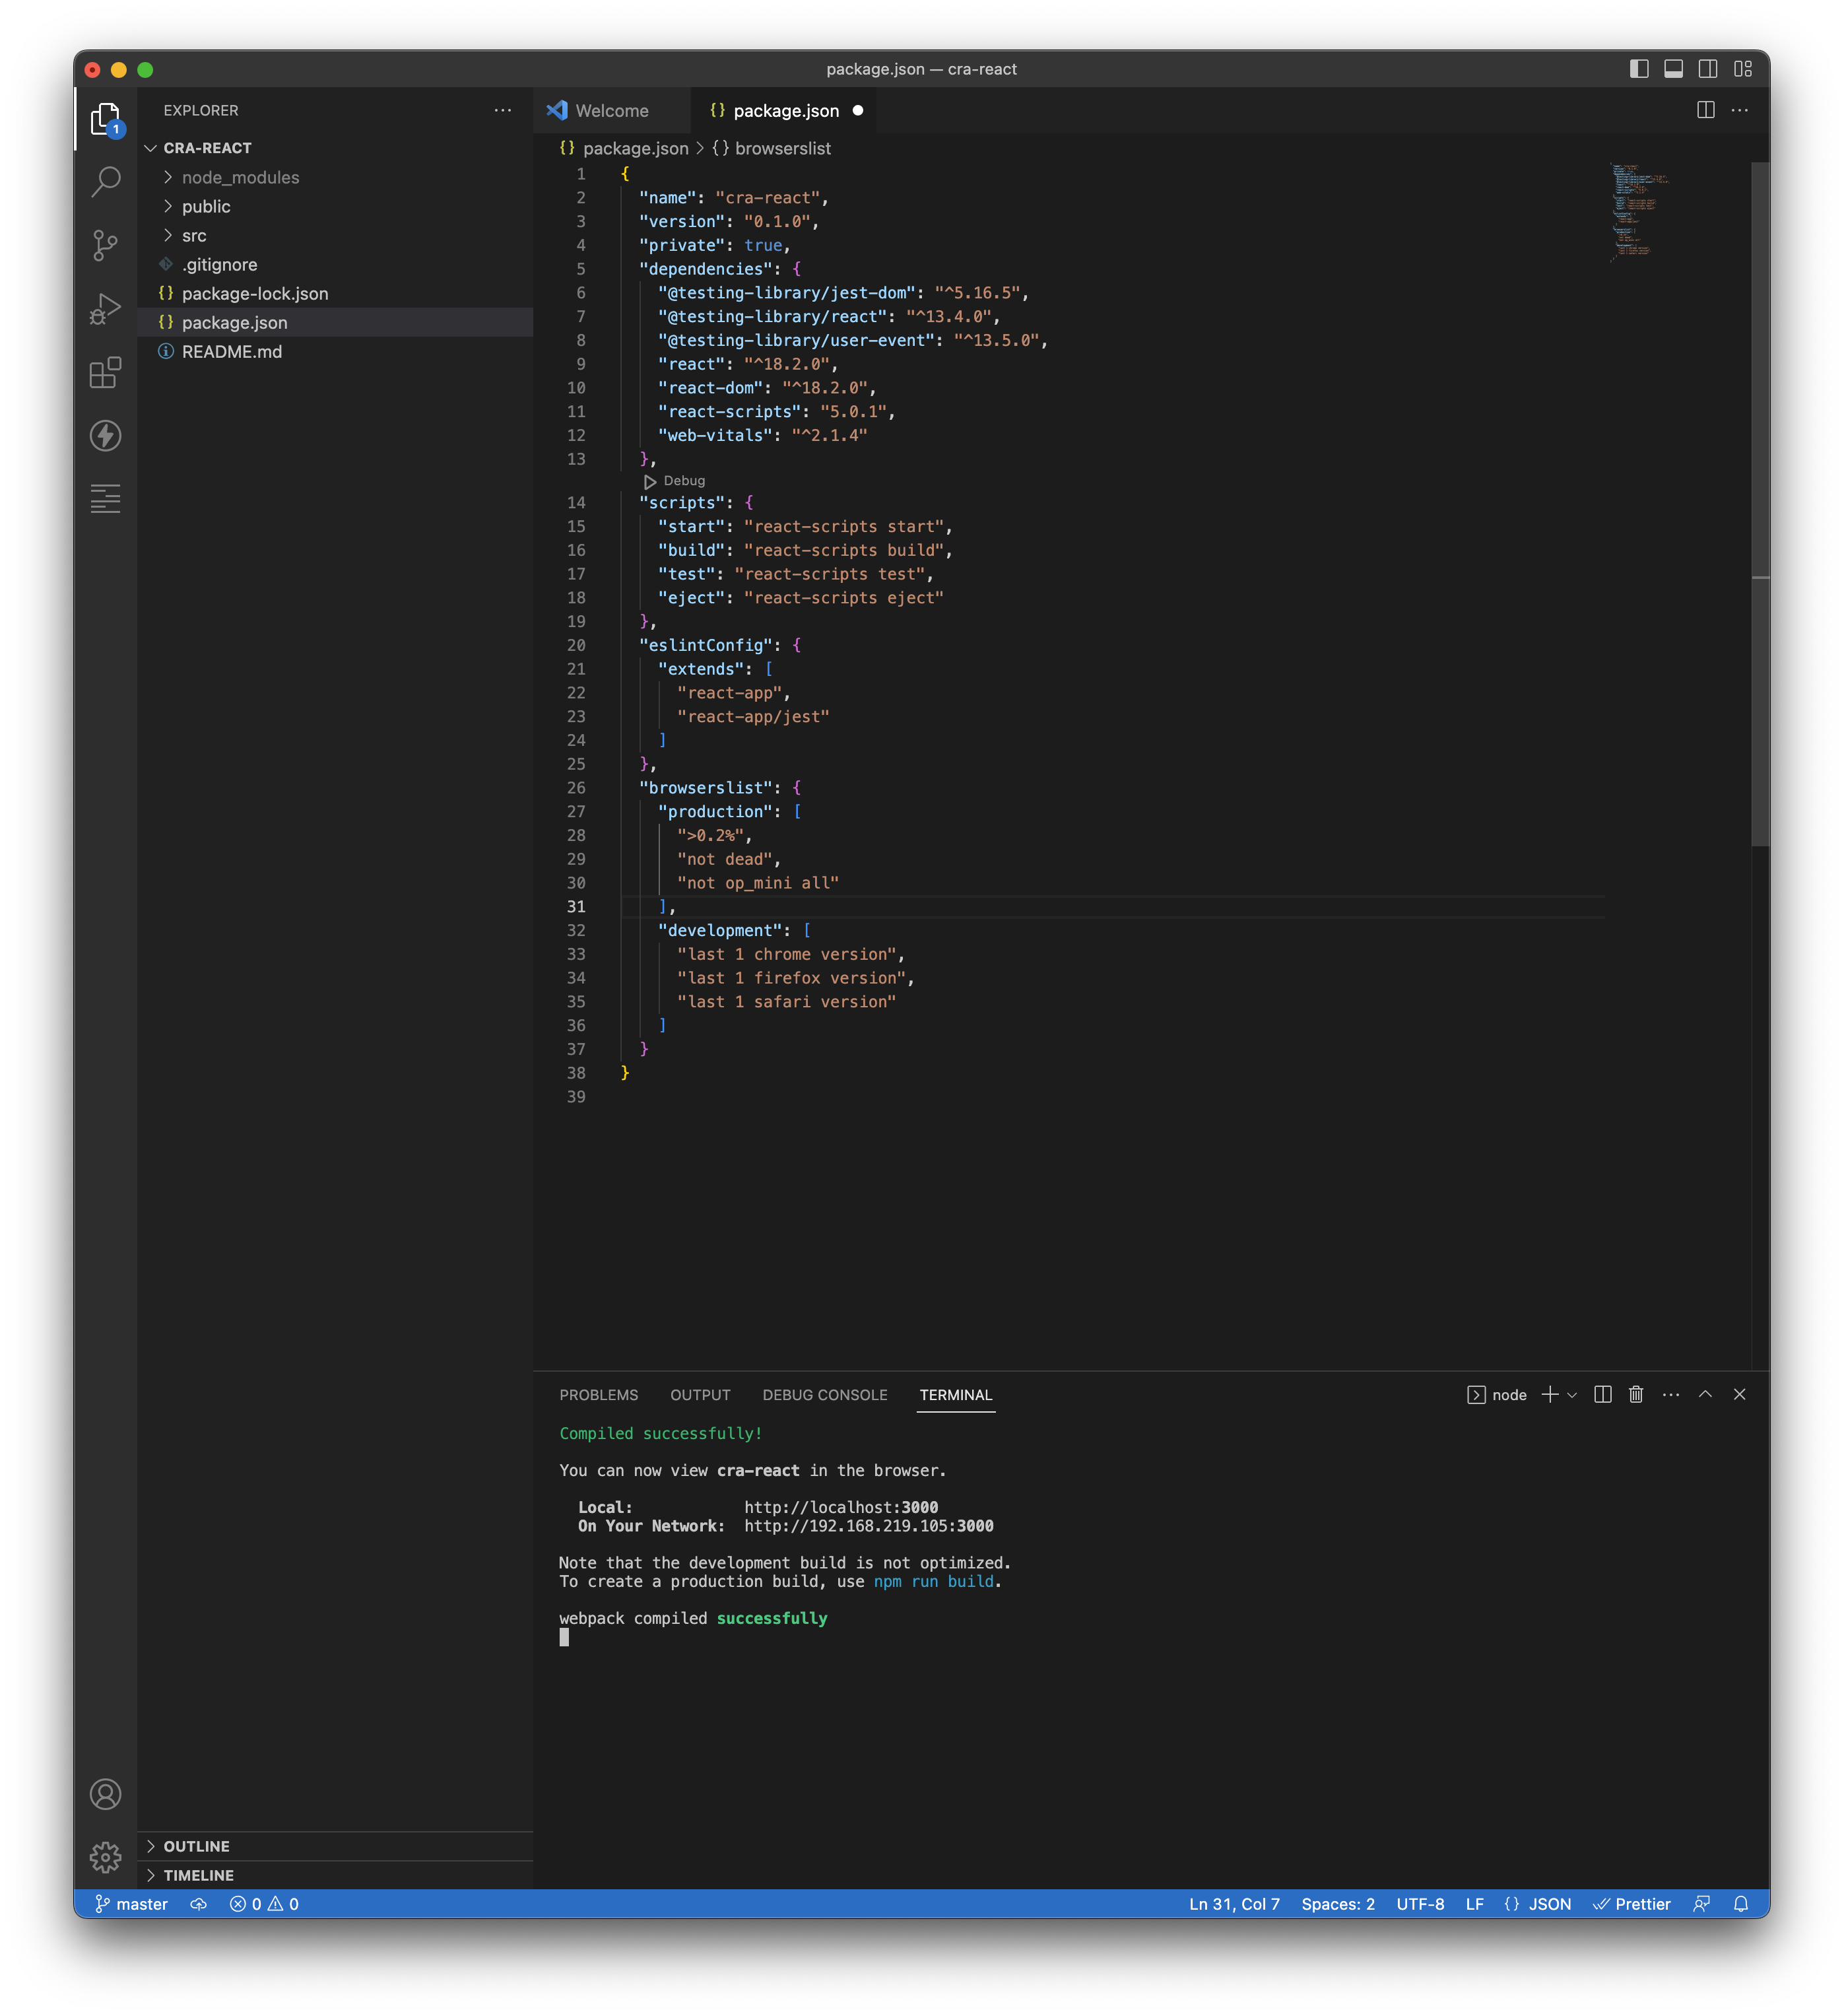The height and width of the screenshot is (2016, 1844).
Task: Switch to the Welcome tab
Action: [611, 111]
